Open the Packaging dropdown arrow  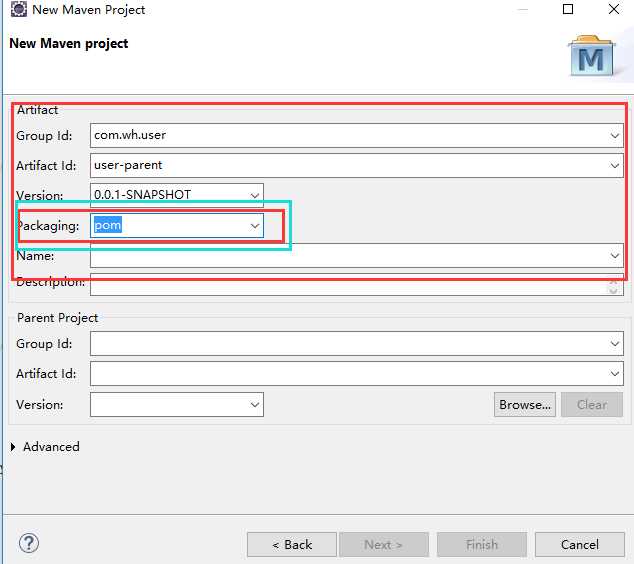255,226
